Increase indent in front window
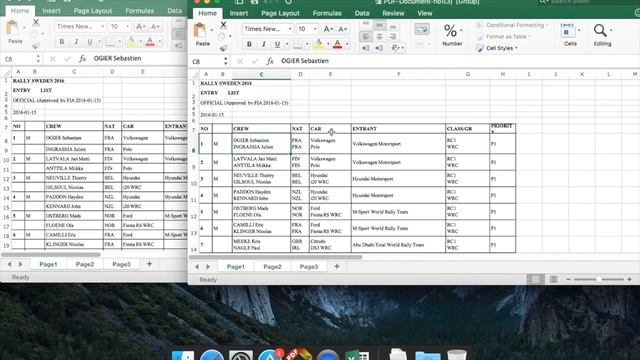Image resolution: width=640 pixels, height=360 pixels. pyautogui.click(x=379, y=48)
